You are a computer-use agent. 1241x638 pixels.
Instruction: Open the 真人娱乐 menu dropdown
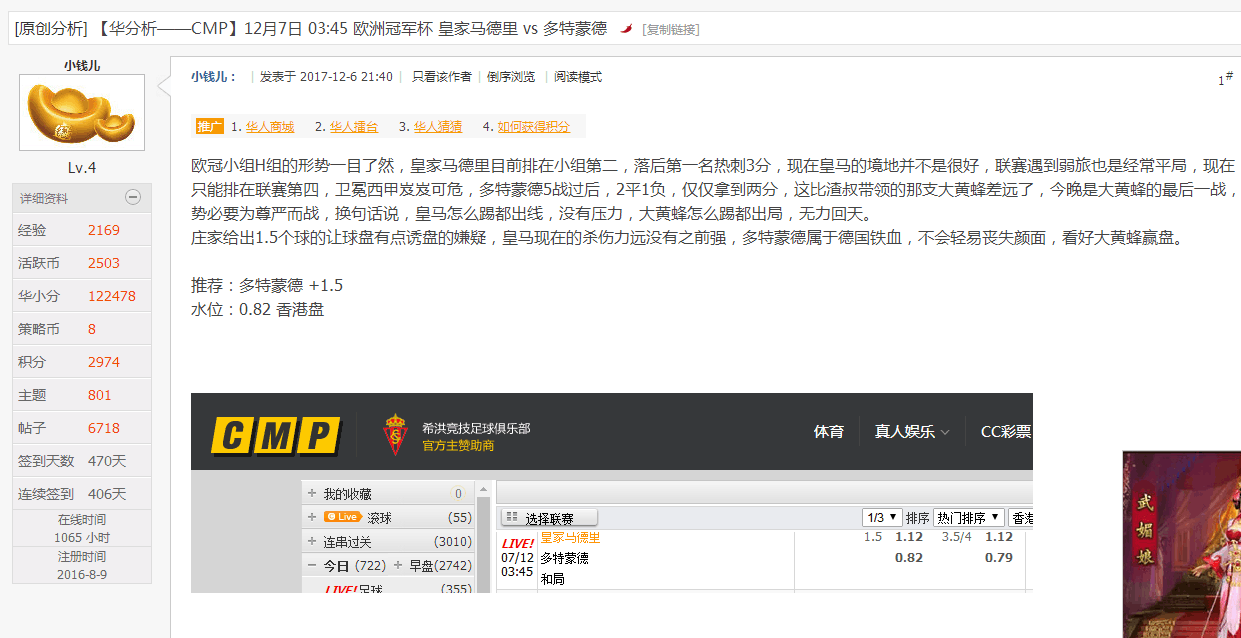(912, 432)
